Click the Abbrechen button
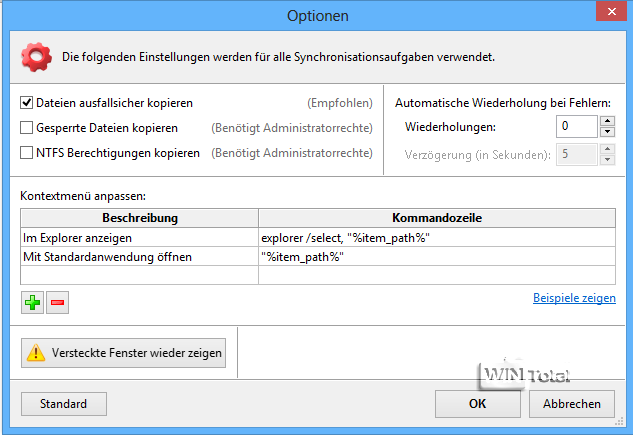The image size is (633, 435). tap(572, 404)
